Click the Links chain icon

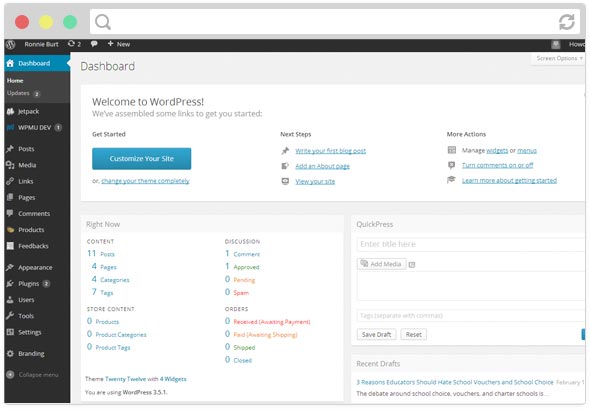pos(10,181)
